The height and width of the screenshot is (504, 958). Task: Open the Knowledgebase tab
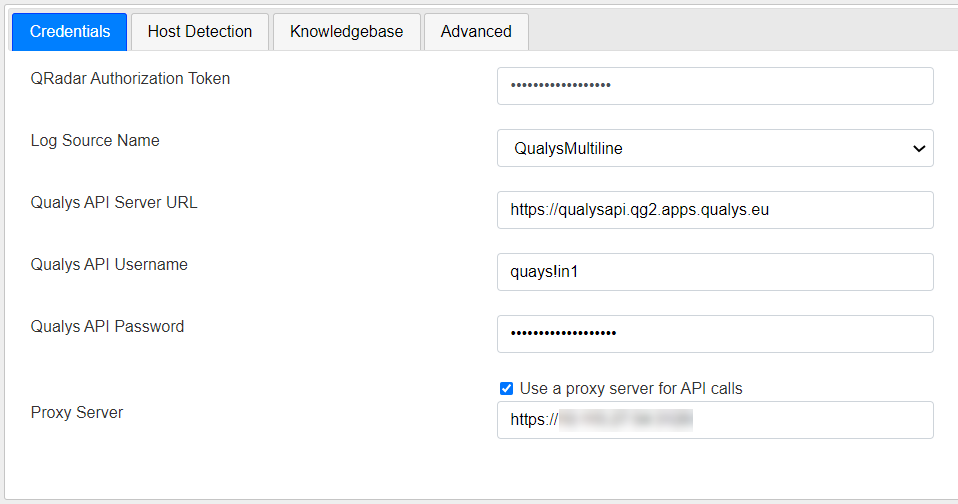point(346,31)
